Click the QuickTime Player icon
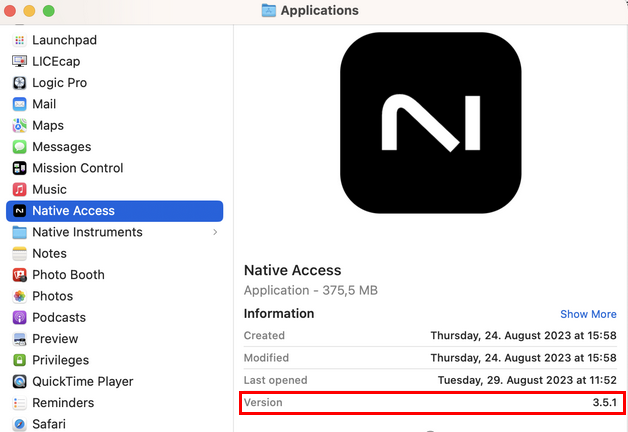Viewport: 628px width, 432px height. (19, 382)
